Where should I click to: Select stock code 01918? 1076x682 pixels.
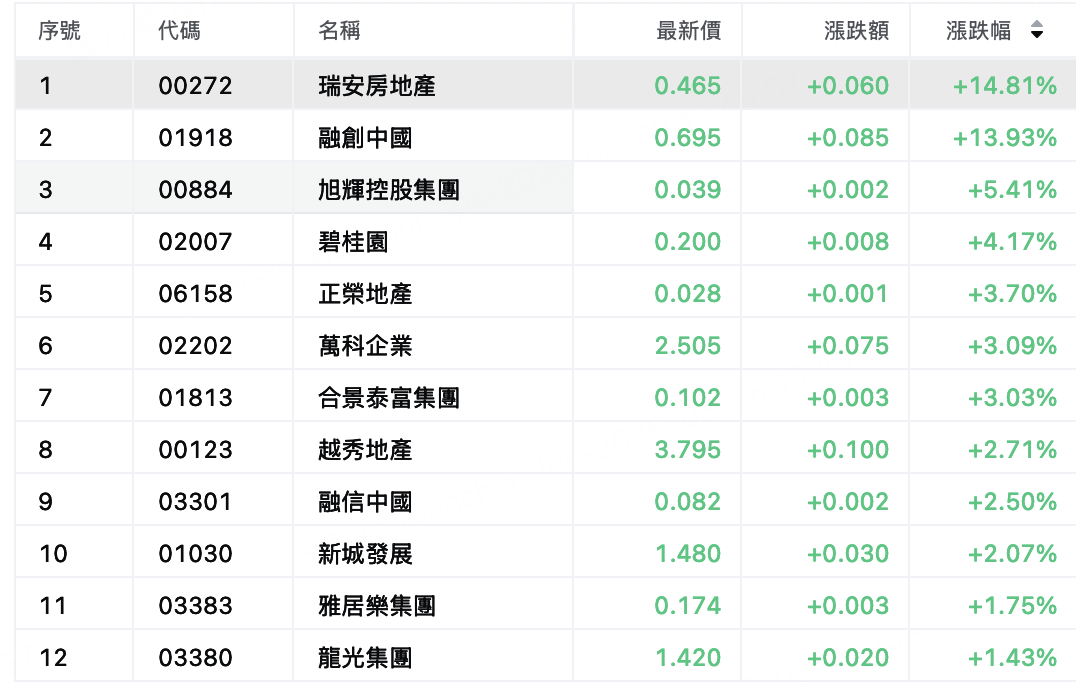(x=196, y=138)
